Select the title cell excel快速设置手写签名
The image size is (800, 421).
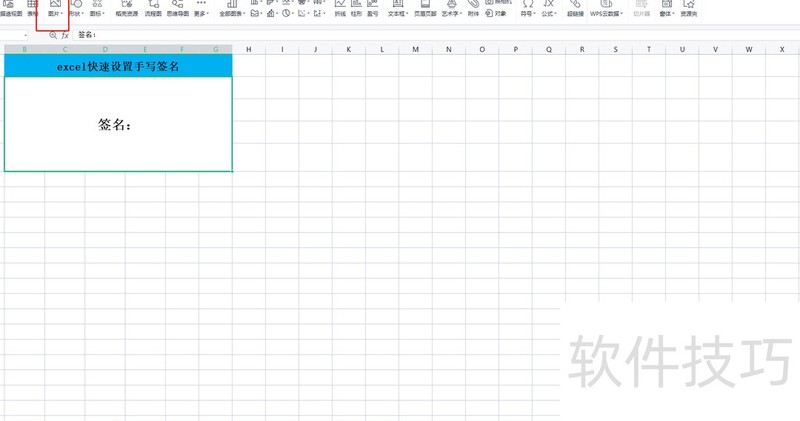(x=118, y=66)
